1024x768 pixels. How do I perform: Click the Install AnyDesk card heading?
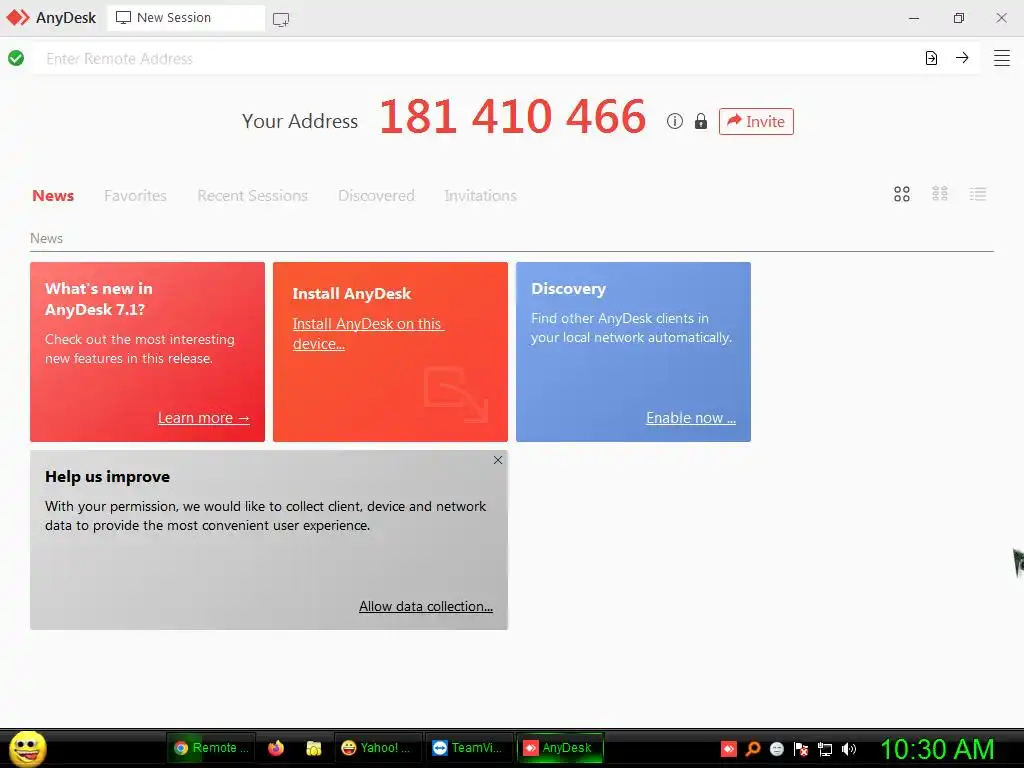[351, 294]
